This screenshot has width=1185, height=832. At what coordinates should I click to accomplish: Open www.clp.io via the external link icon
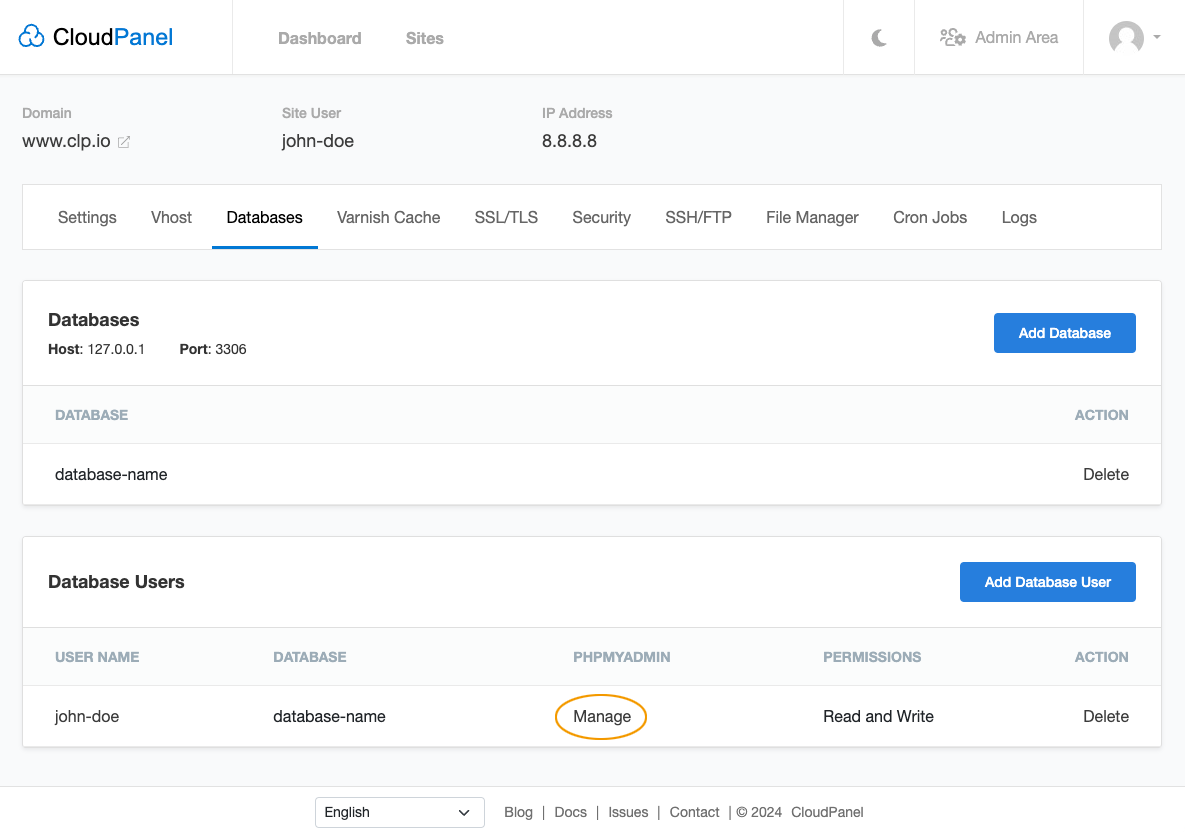[124, 142]
